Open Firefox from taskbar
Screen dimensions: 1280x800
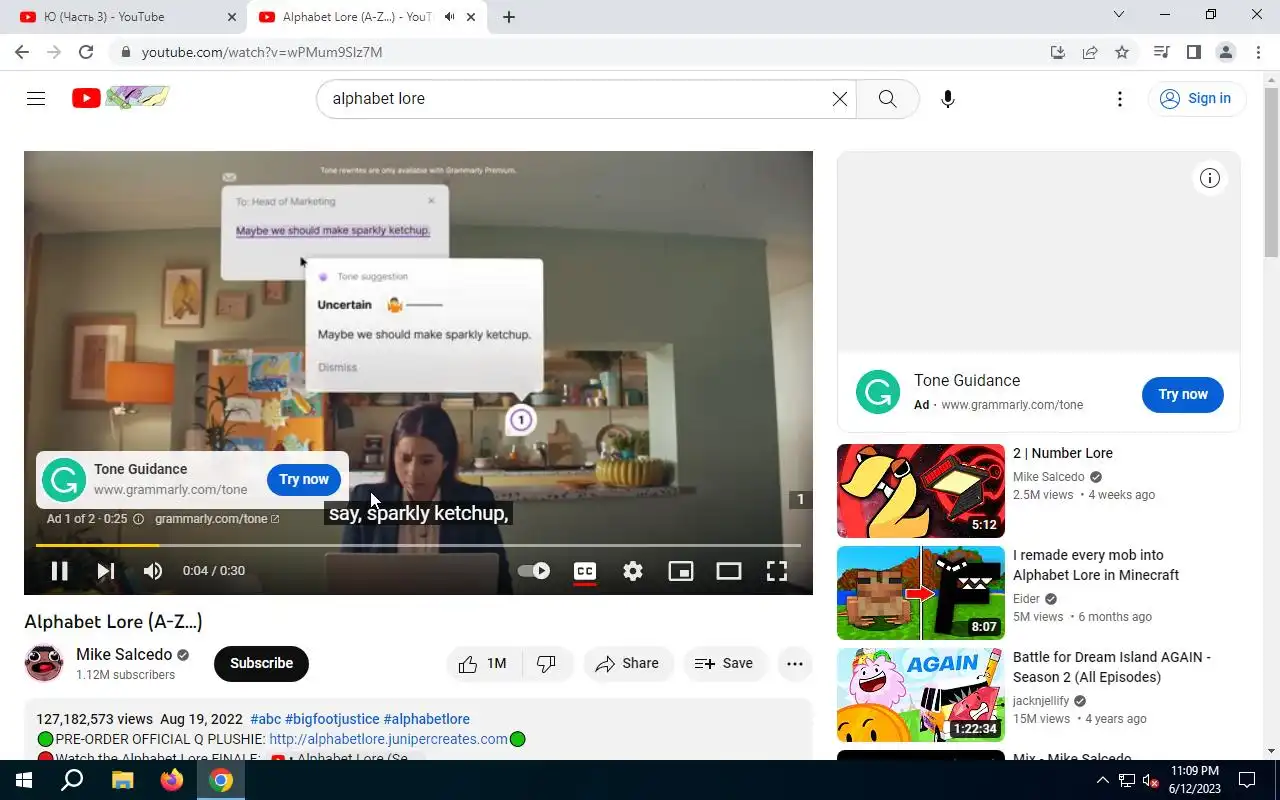coord(172,780)
